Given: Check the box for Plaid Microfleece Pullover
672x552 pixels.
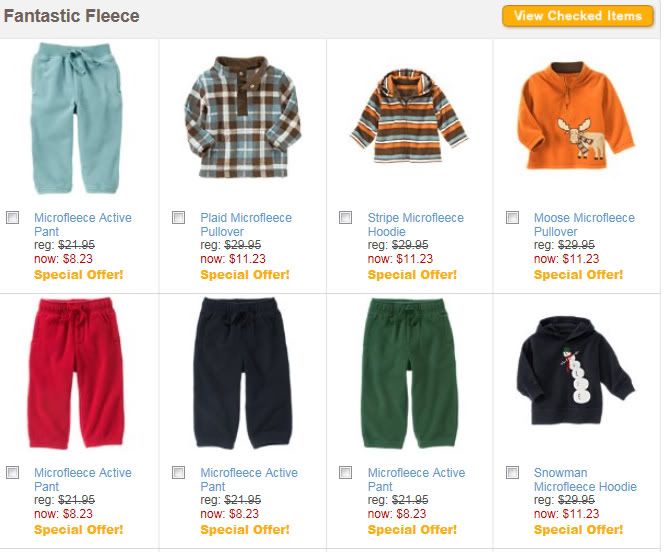Looking at the screenshot, I should [x=179, y=218].
